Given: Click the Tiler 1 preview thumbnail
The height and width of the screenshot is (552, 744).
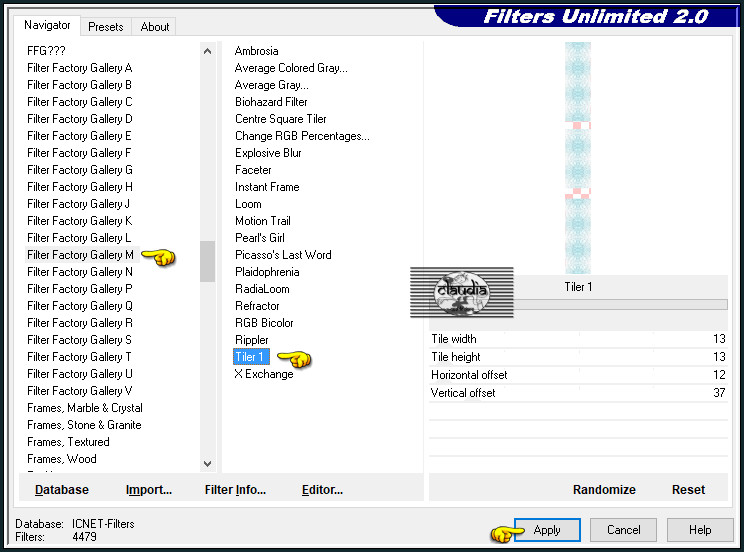Looking at the screenshot, I should [x=577, y=158].
